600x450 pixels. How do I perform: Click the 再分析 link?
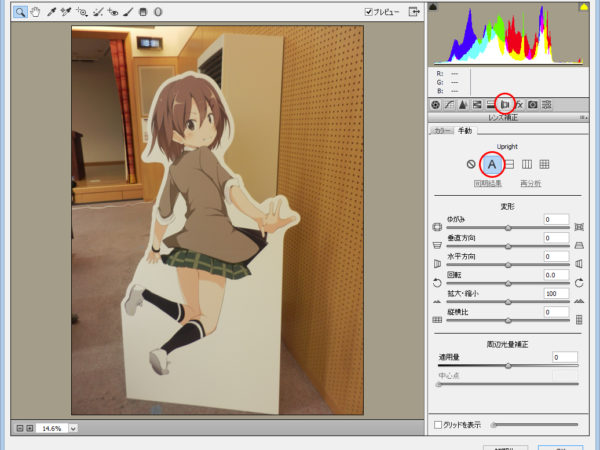point(531,184)
